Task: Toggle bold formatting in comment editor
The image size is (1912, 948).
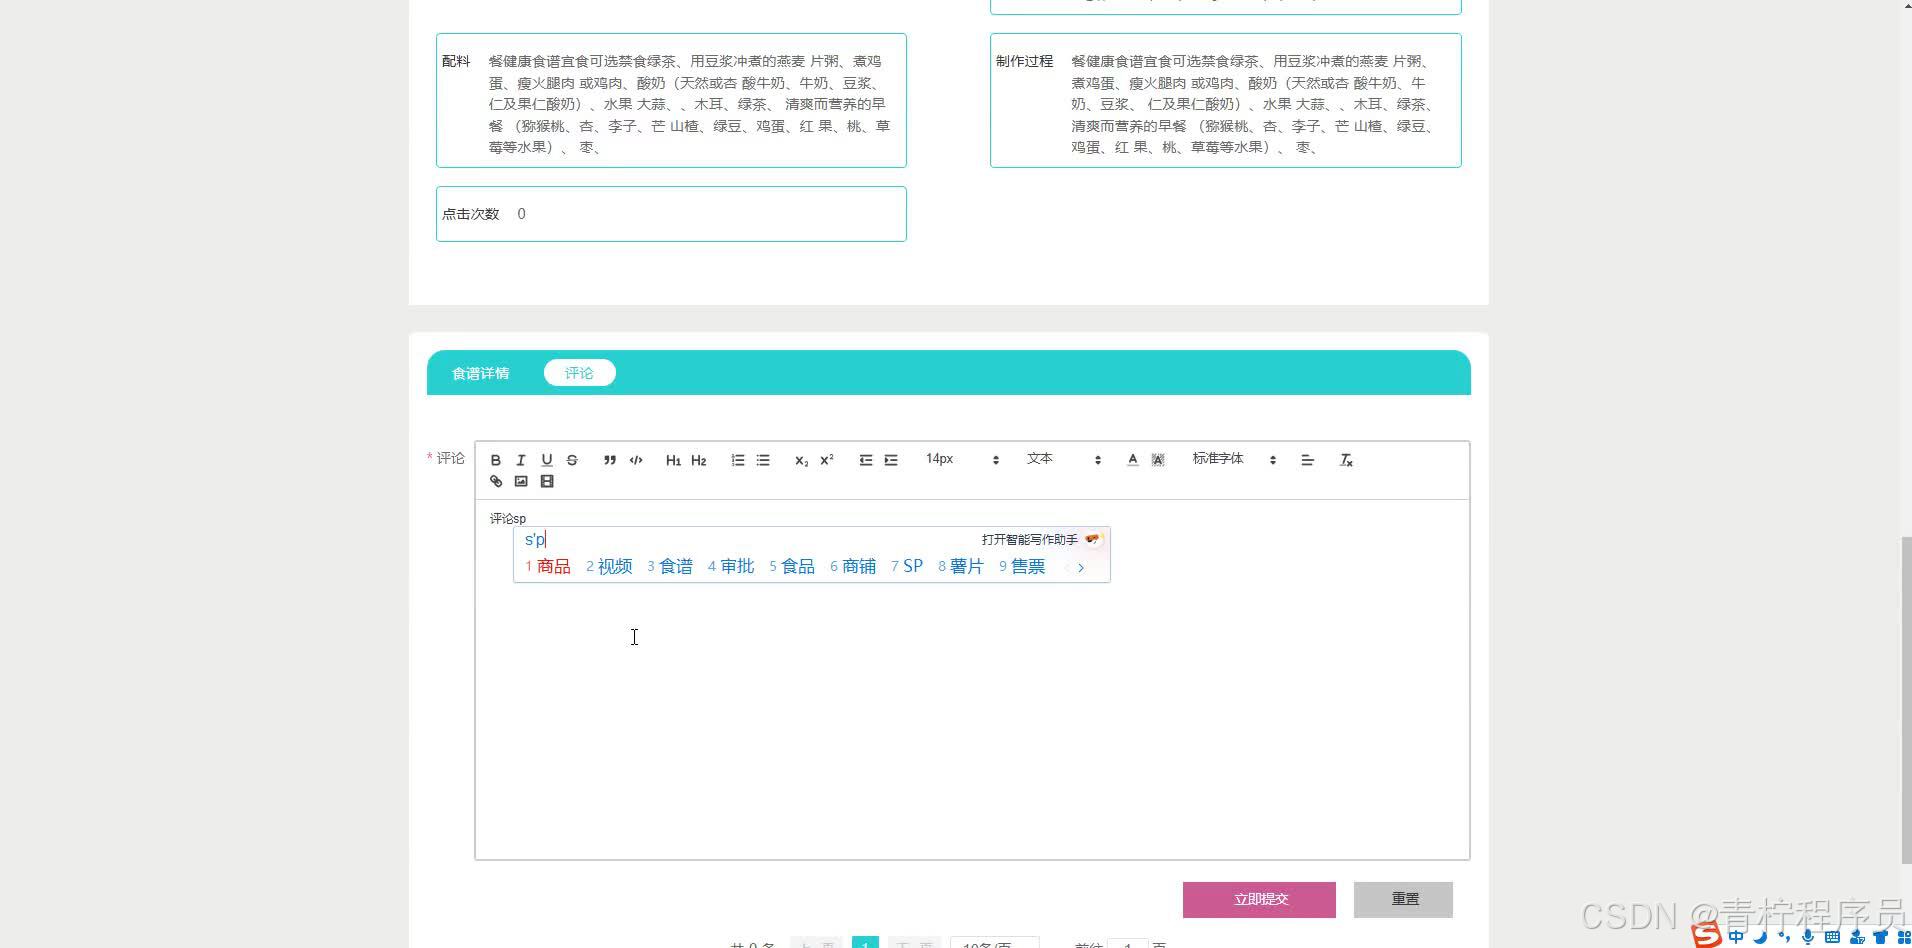Action: coord(495,460)
